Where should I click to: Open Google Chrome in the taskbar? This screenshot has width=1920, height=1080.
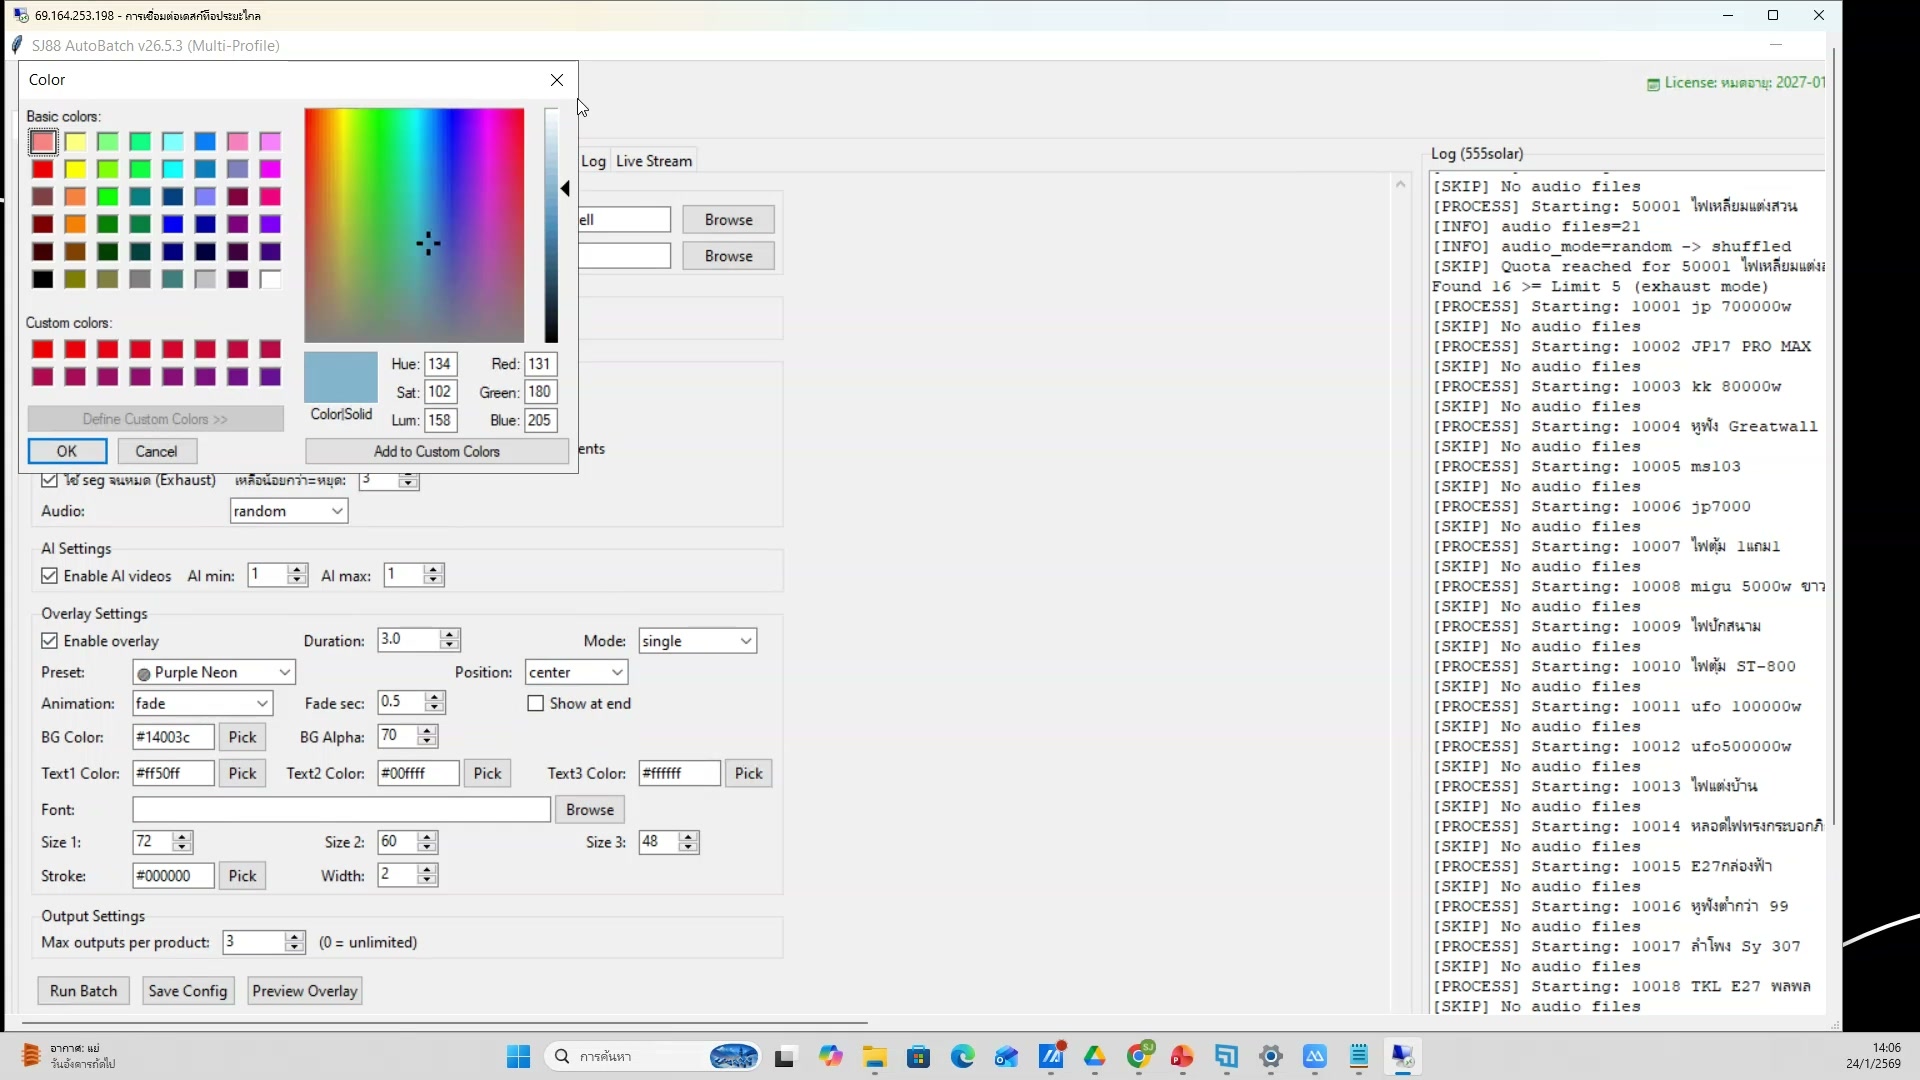click(1140, 1057)
